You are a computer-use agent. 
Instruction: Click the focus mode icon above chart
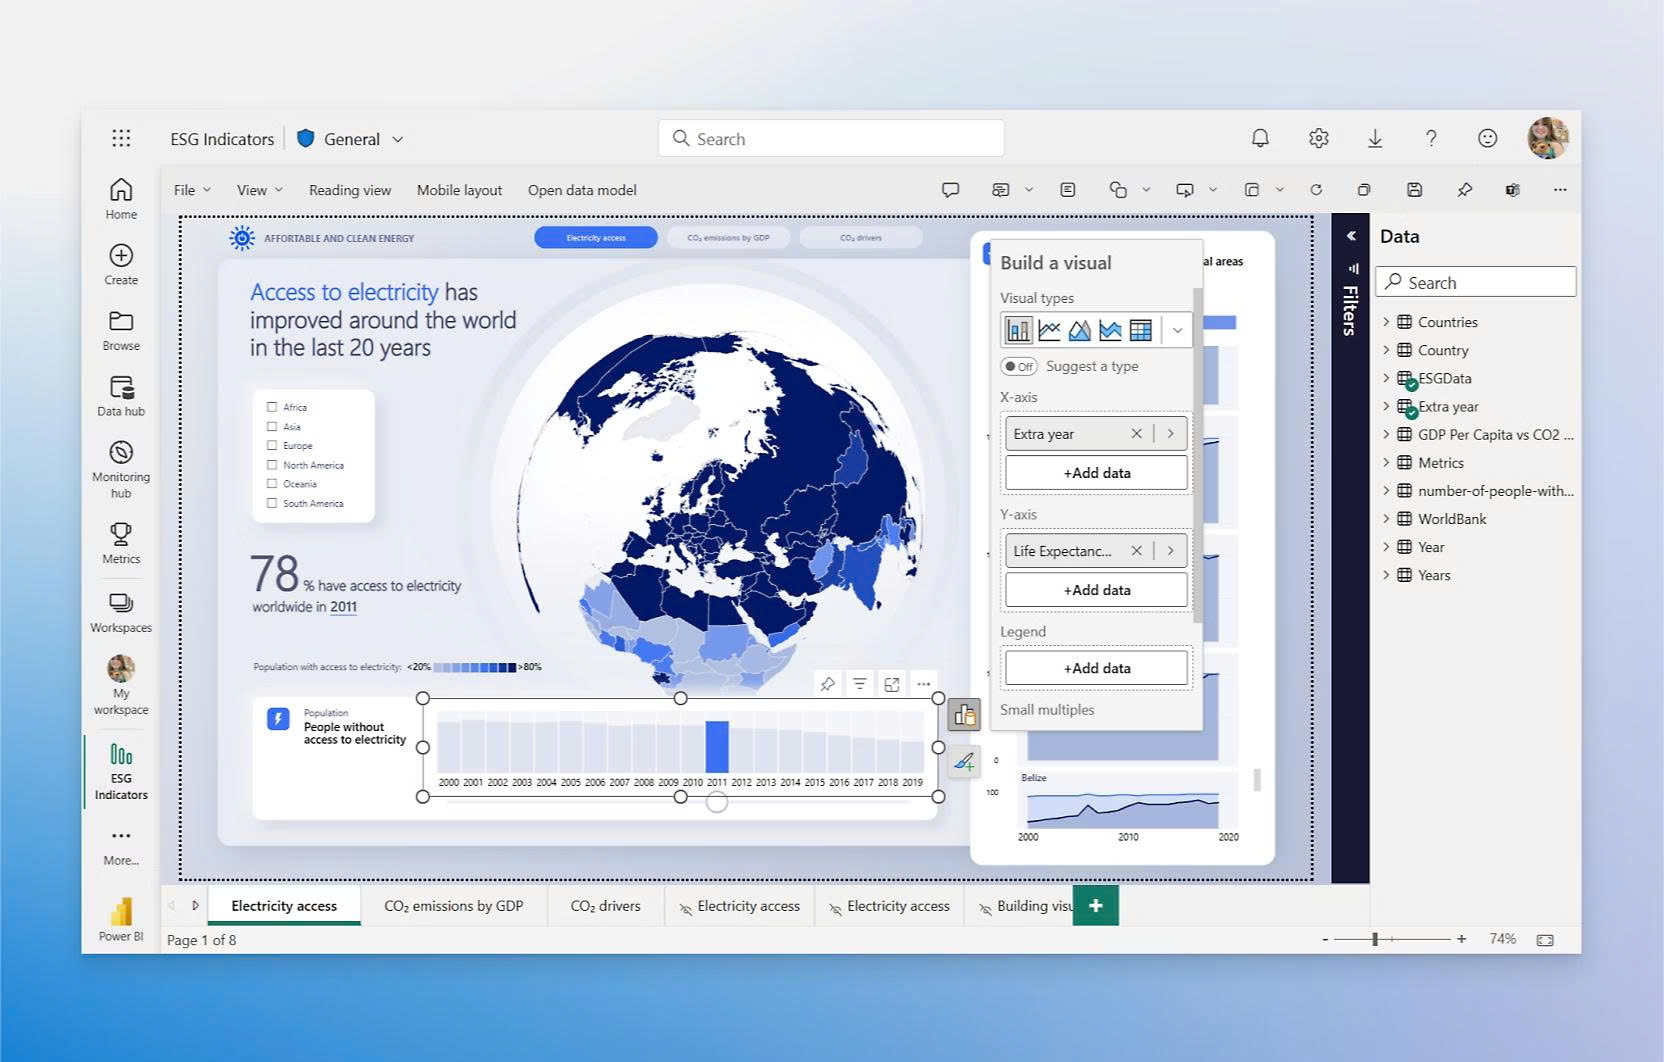(892, 684)
